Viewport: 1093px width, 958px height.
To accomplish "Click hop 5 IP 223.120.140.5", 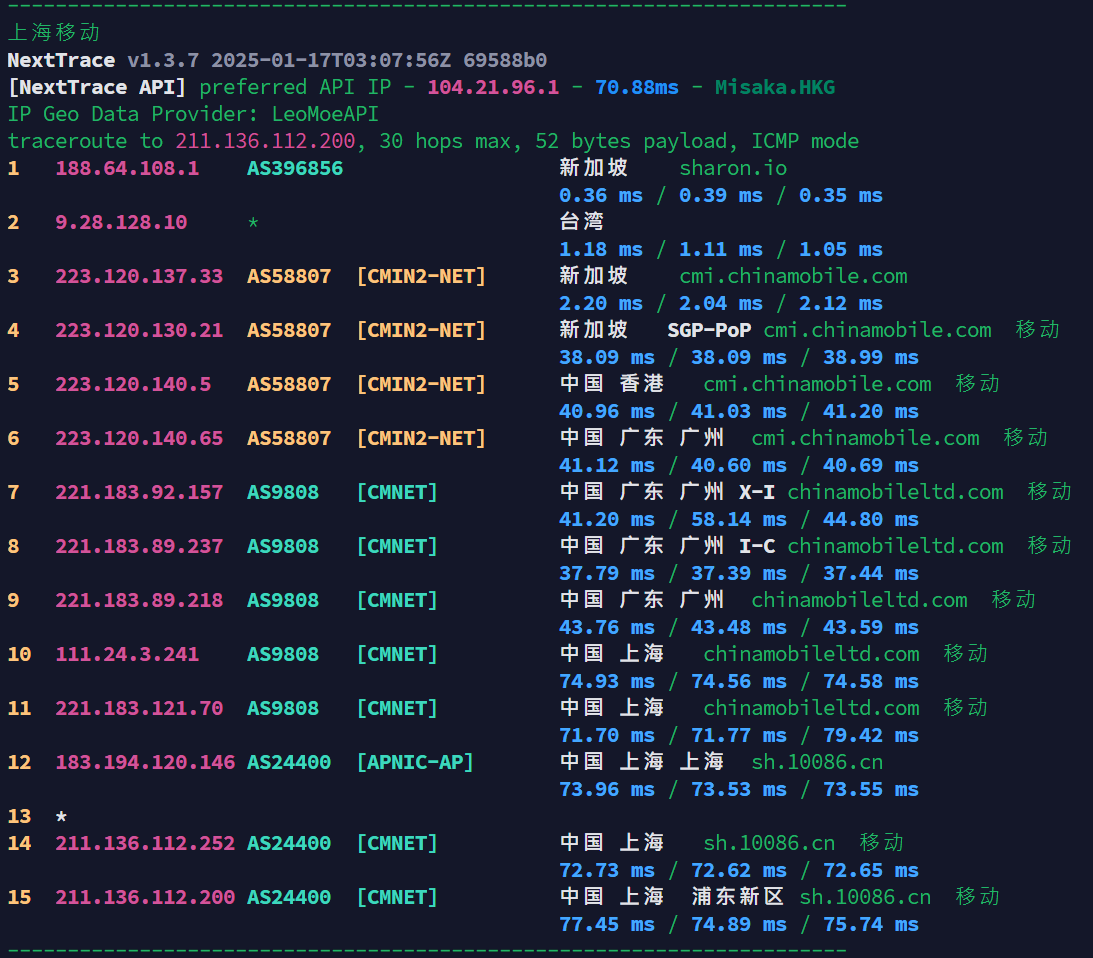I will (x=133, y=384).
